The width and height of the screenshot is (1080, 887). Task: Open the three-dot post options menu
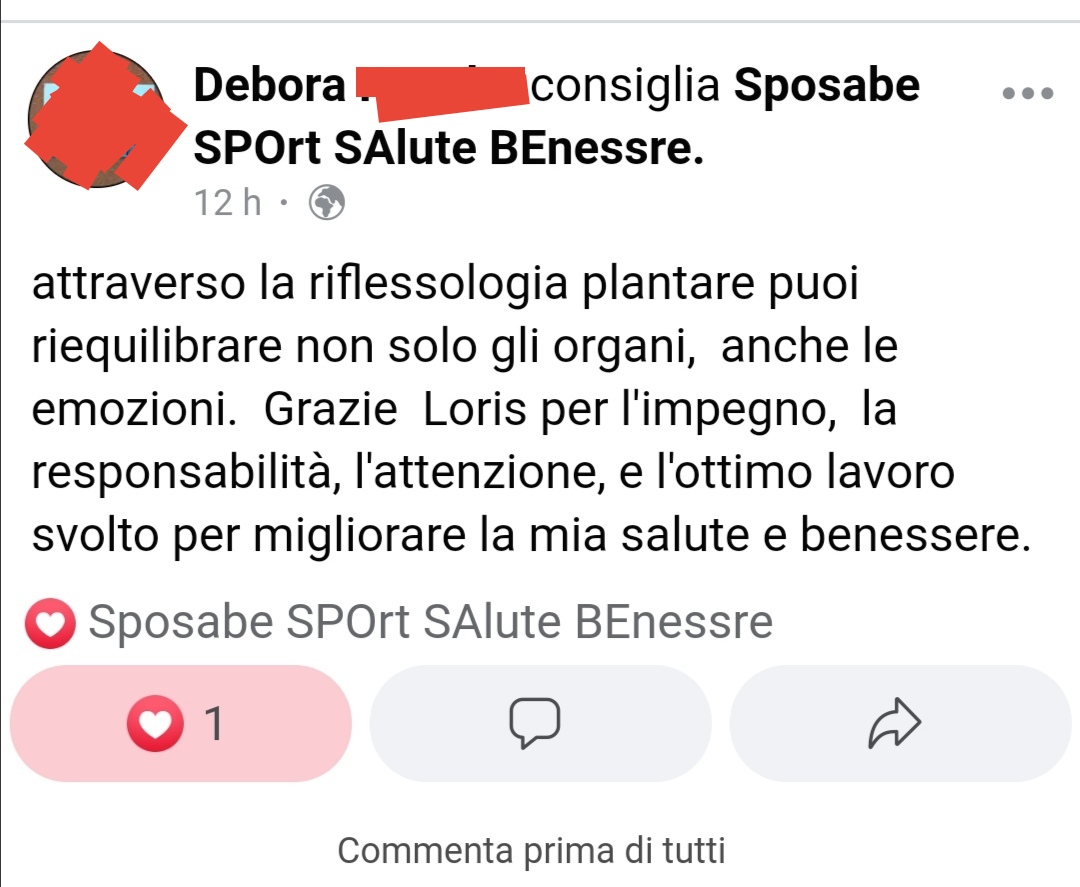click(1028, 93)
